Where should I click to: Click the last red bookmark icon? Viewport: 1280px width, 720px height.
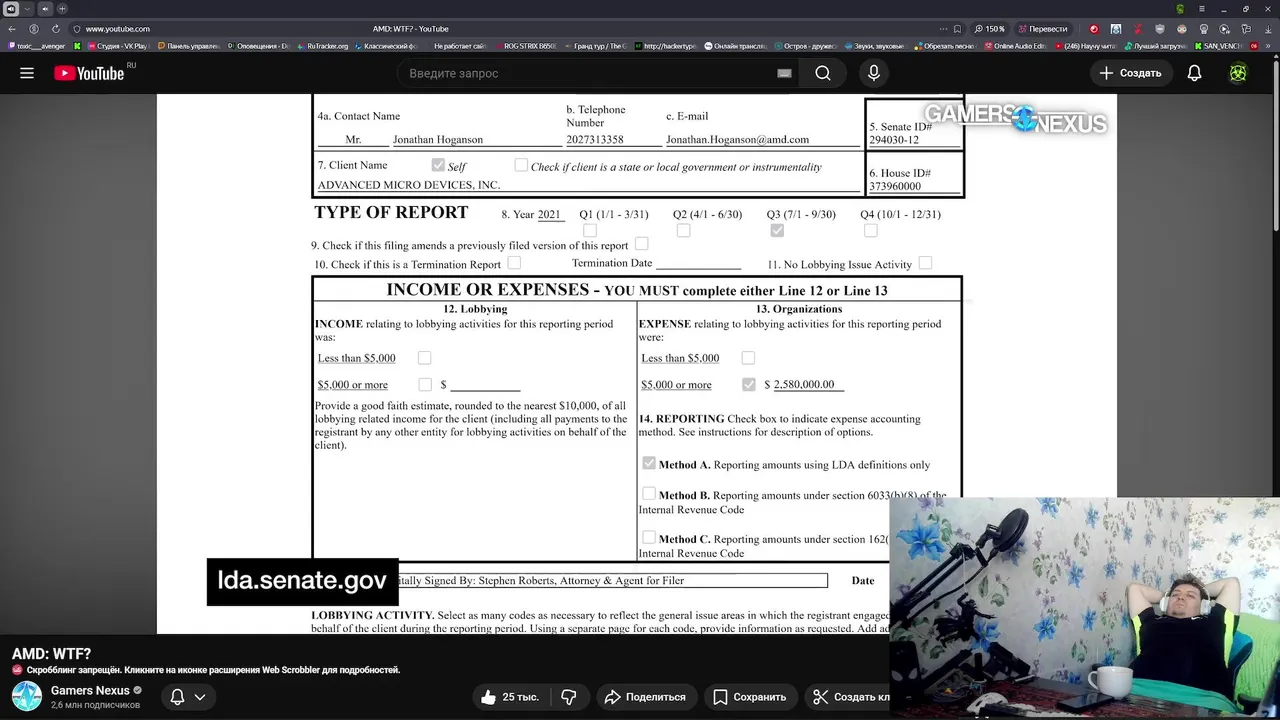click(1255, 46)
